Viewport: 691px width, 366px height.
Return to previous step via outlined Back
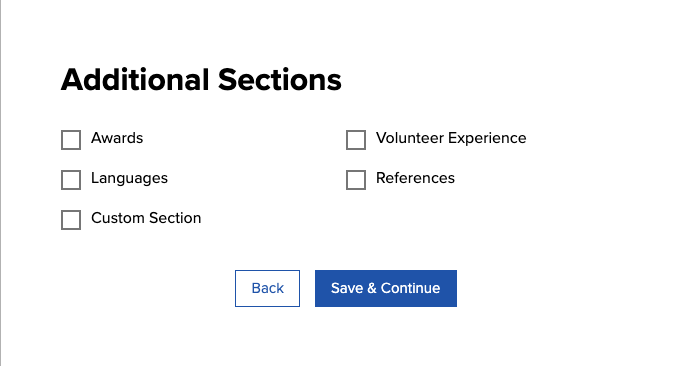[267, 288]
